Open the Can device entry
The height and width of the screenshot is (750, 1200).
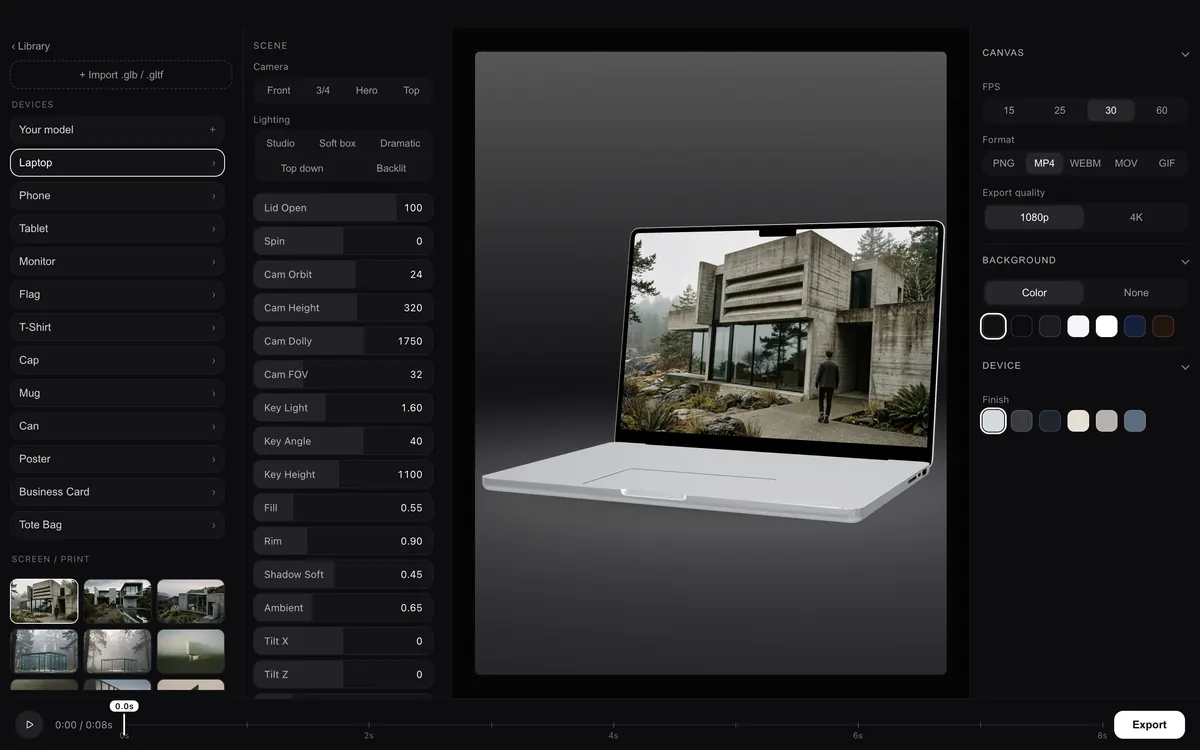117,427
